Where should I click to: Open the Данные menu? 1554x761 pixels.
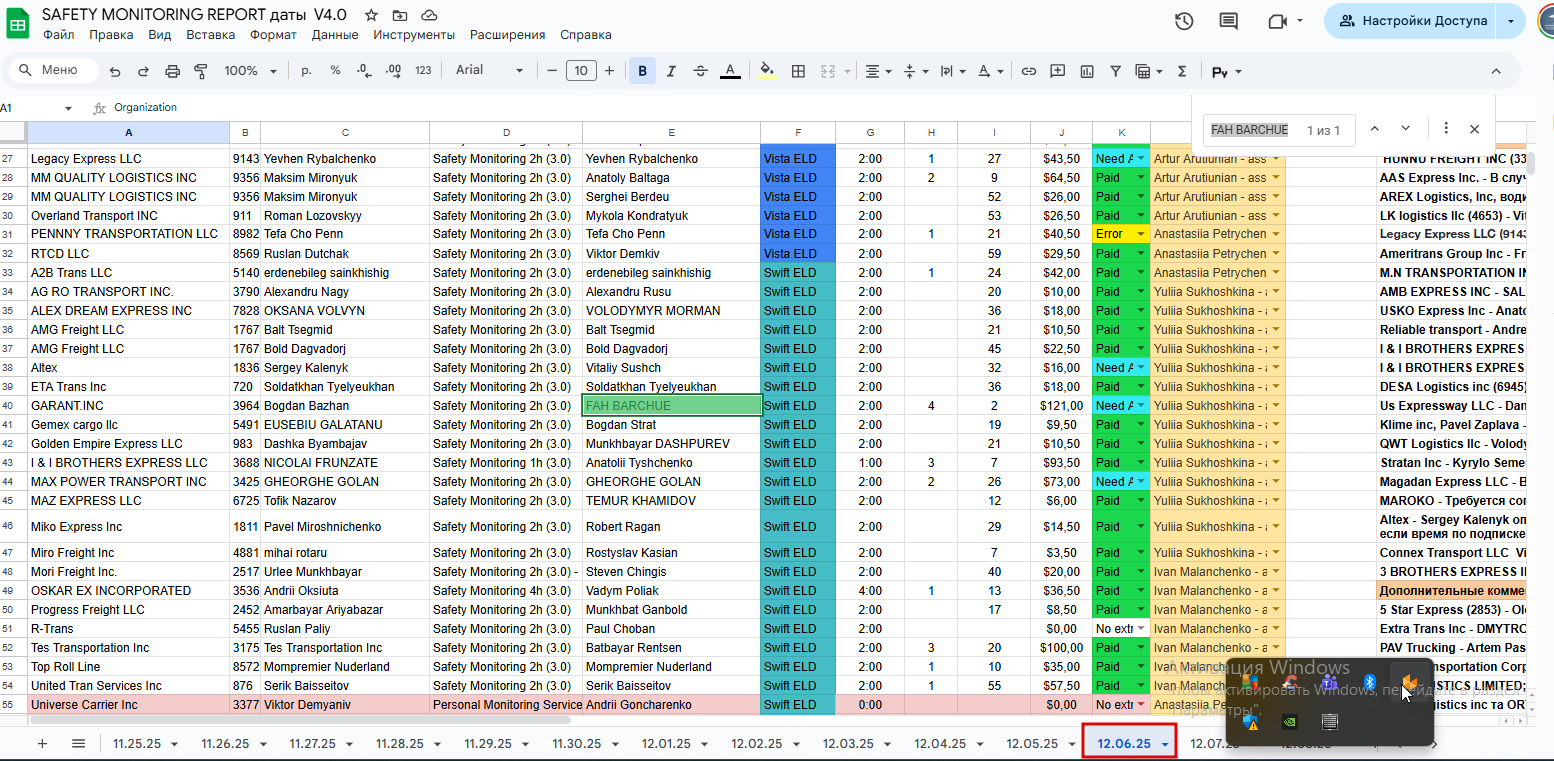tap(335, 34)
